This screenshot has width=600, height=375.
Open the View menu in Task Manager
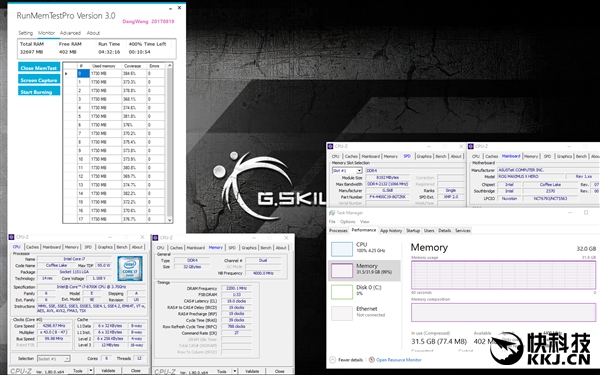(x=365, y=222)
